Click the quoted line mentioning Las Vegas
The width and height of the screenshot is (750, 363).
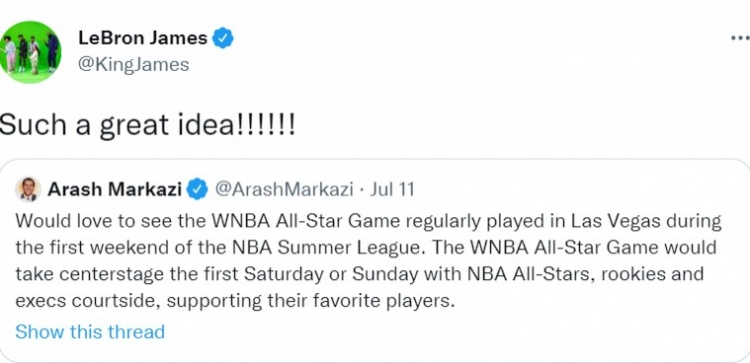click(x=368, y=221)
